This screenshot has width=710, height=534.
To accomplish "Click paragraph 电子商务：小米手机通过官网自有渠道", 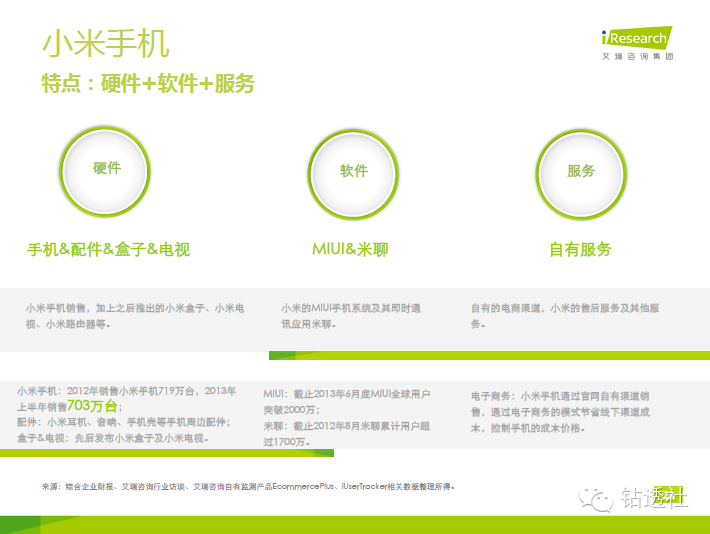I will pyautogui.click(x=560, y=412).
